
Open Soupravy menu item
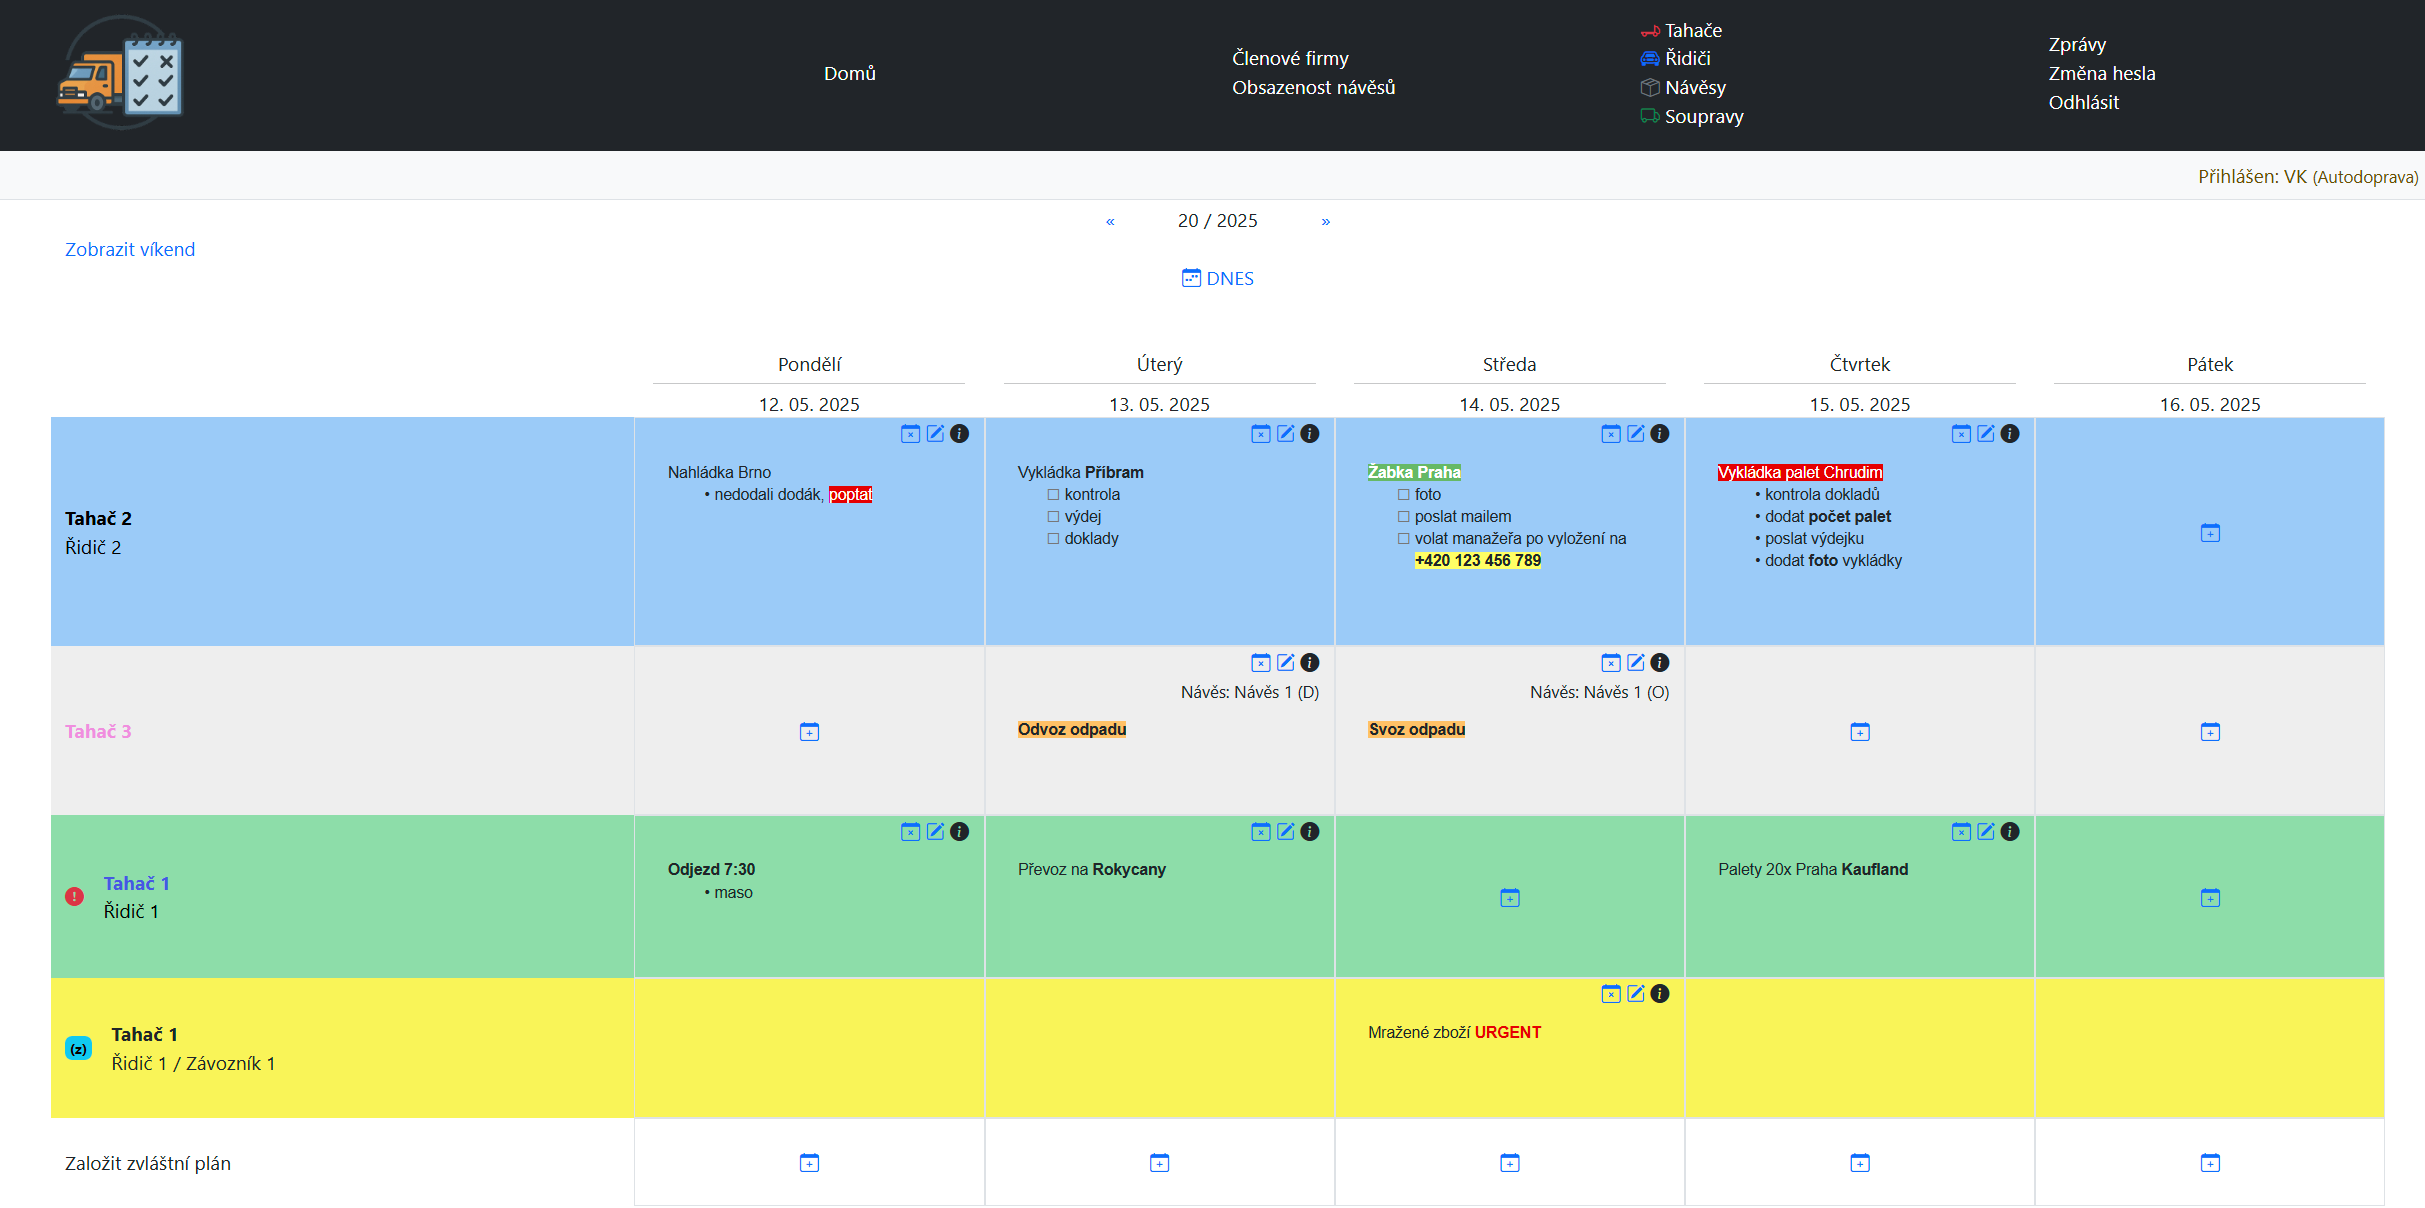pyautogui.click(x=1703, y=117)
